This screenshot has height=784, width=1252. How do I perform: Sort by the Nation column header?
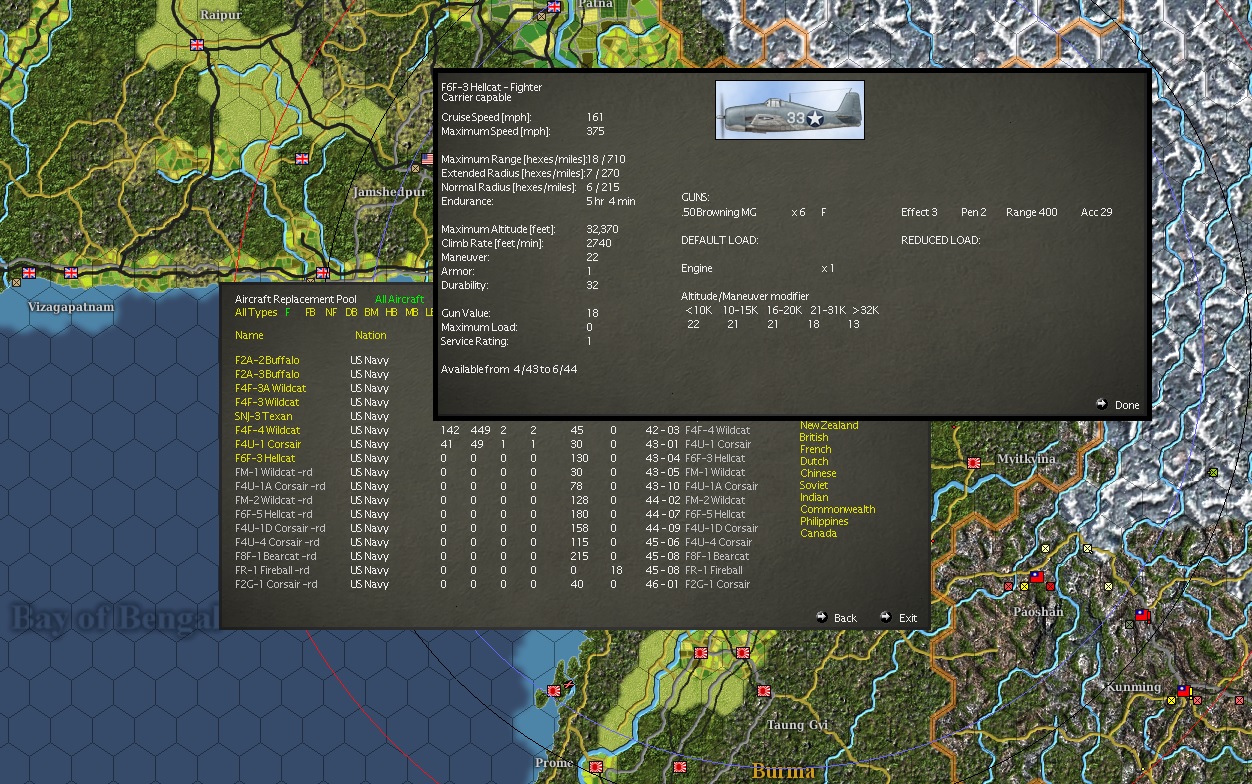(370, 335)
